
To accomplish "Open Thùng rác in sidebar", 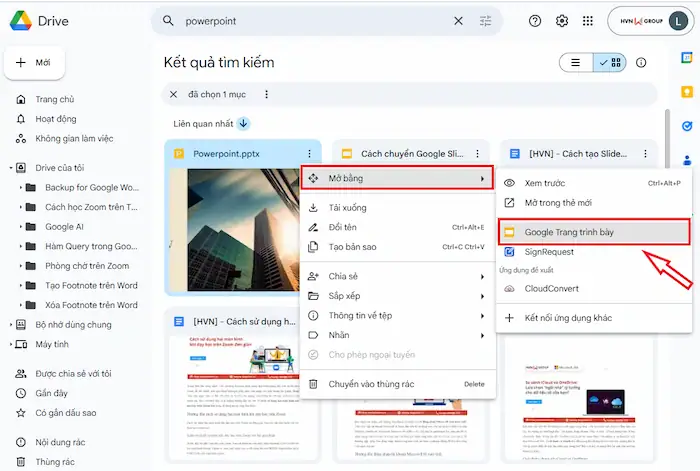I will click(55, 462).
